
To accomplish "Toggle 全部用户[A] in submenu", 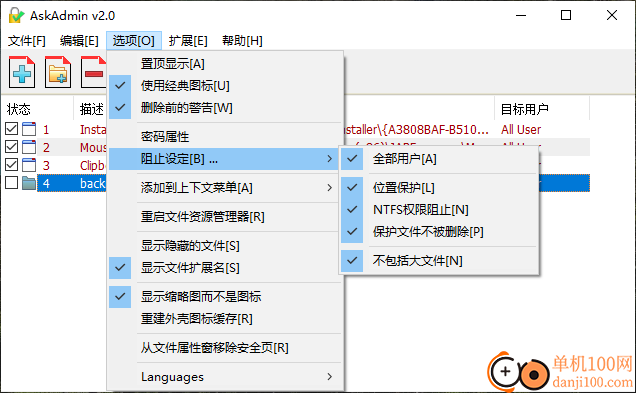I will pos(439,159).
